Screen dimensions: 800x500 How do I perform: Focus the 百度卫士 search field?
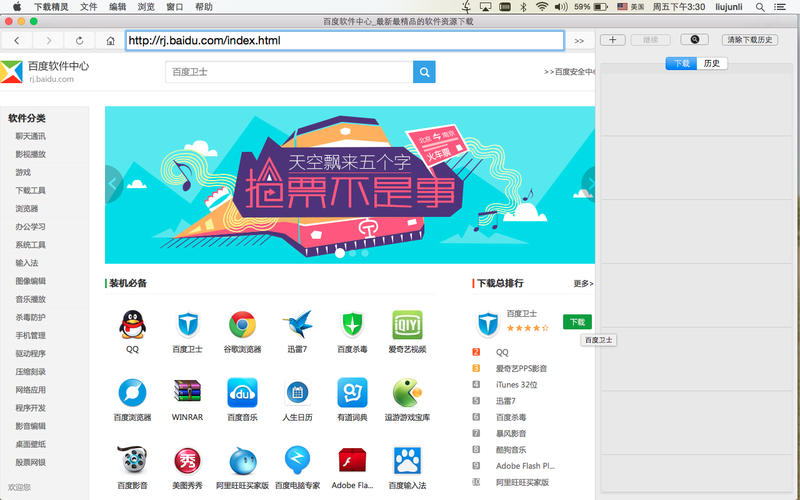(289, 72)
